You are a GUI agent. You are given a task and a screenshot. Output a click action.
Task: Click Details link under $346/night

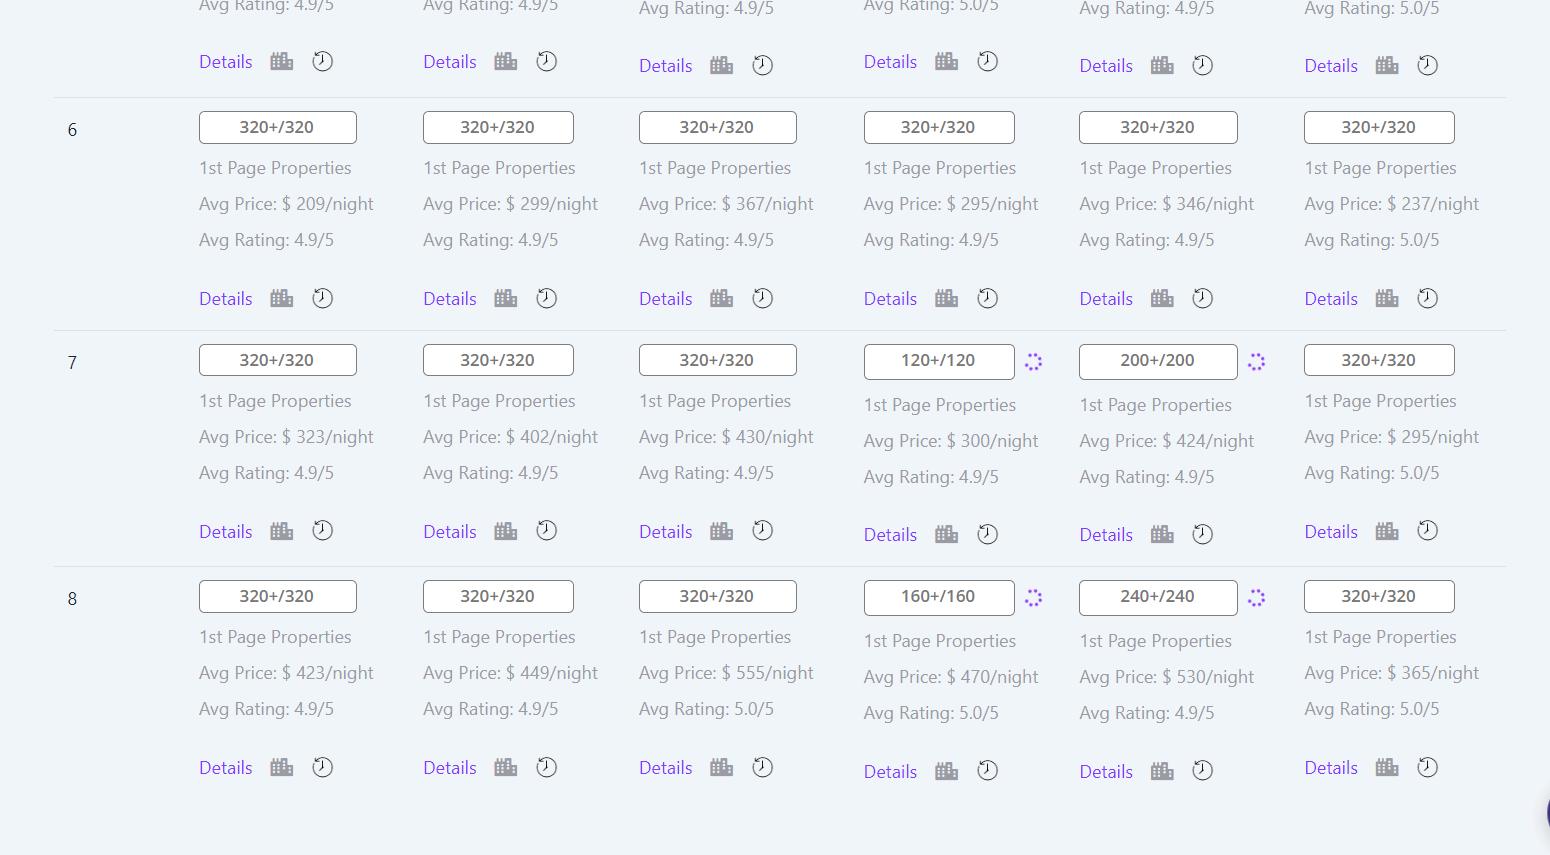[x=1106, y=299]
